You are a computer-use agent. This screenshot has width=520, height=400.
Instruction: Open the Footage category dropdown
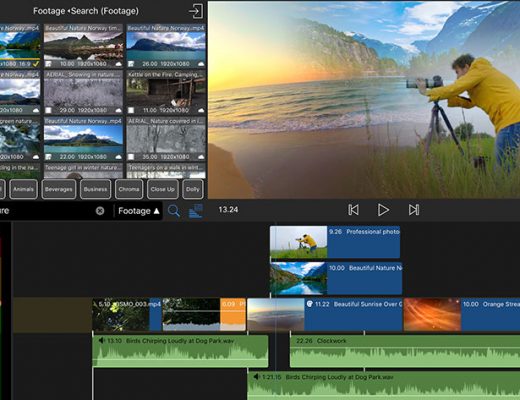coord(139,211)
